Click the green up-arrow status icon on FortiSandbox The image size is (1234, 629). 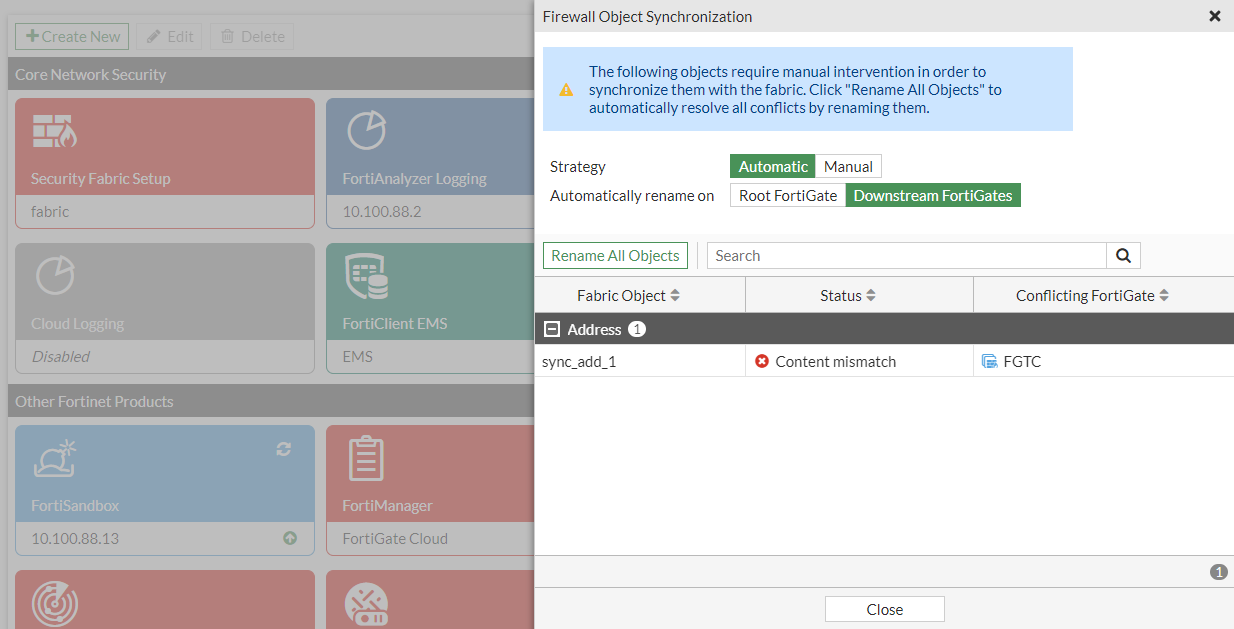click(290, 538)
